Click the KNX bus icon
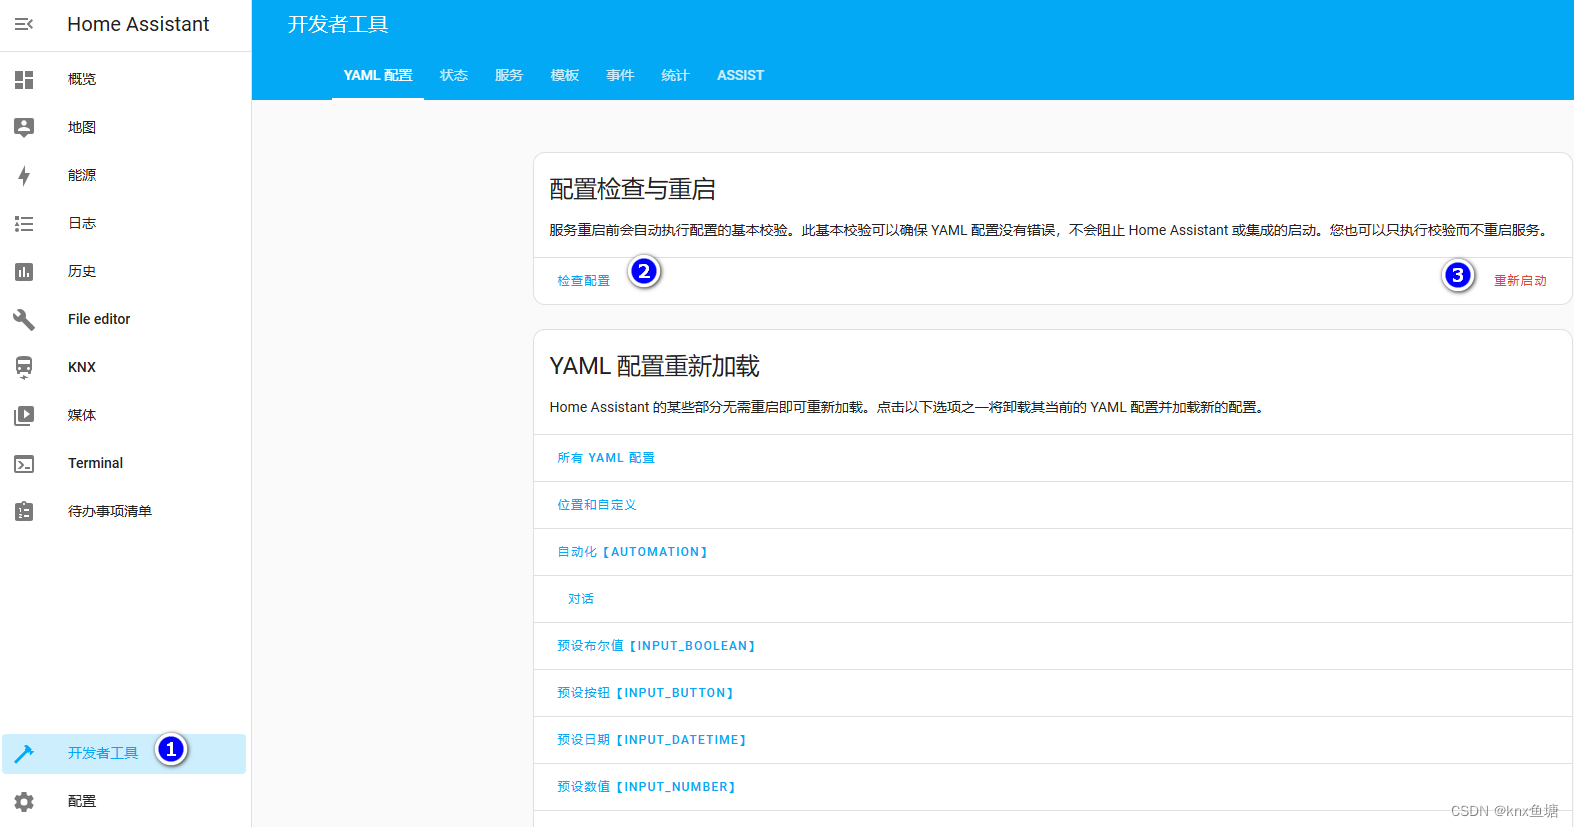The image size is (1574, 827). pos(24,367)
